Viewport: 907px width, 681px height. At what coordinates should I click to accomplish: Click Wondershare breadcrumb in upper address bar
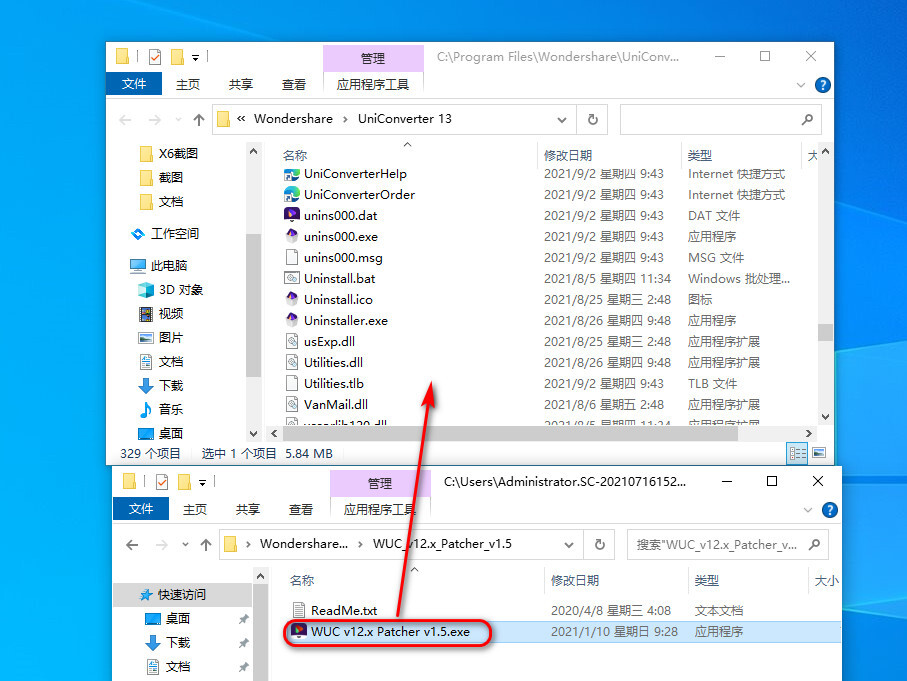click(294, 119)
